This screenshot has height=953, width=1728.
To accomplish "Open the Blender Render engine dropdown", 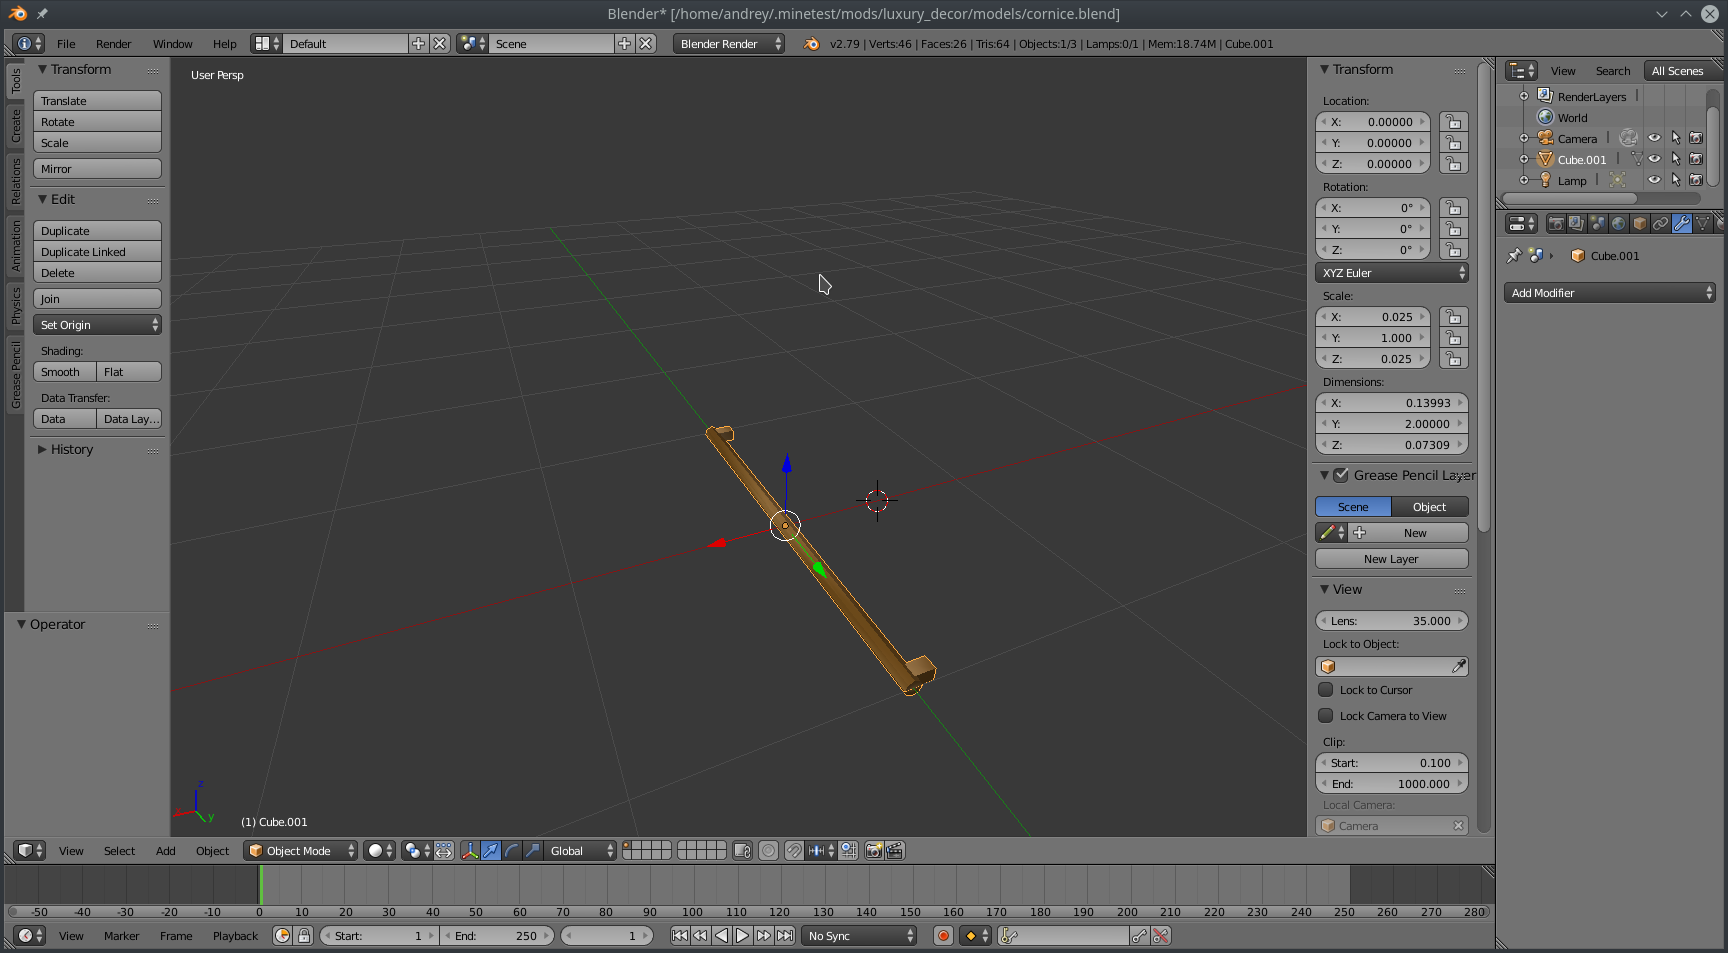I will tap(729, 44).
